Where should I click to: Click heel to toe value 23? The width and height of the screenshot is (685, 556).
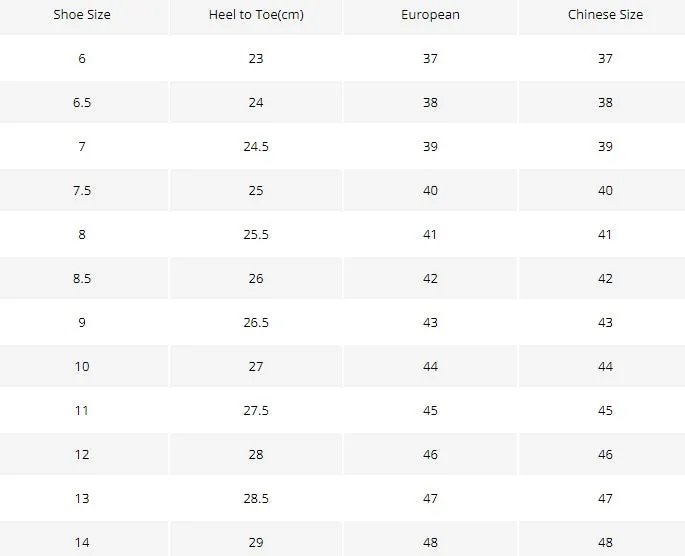256,59
